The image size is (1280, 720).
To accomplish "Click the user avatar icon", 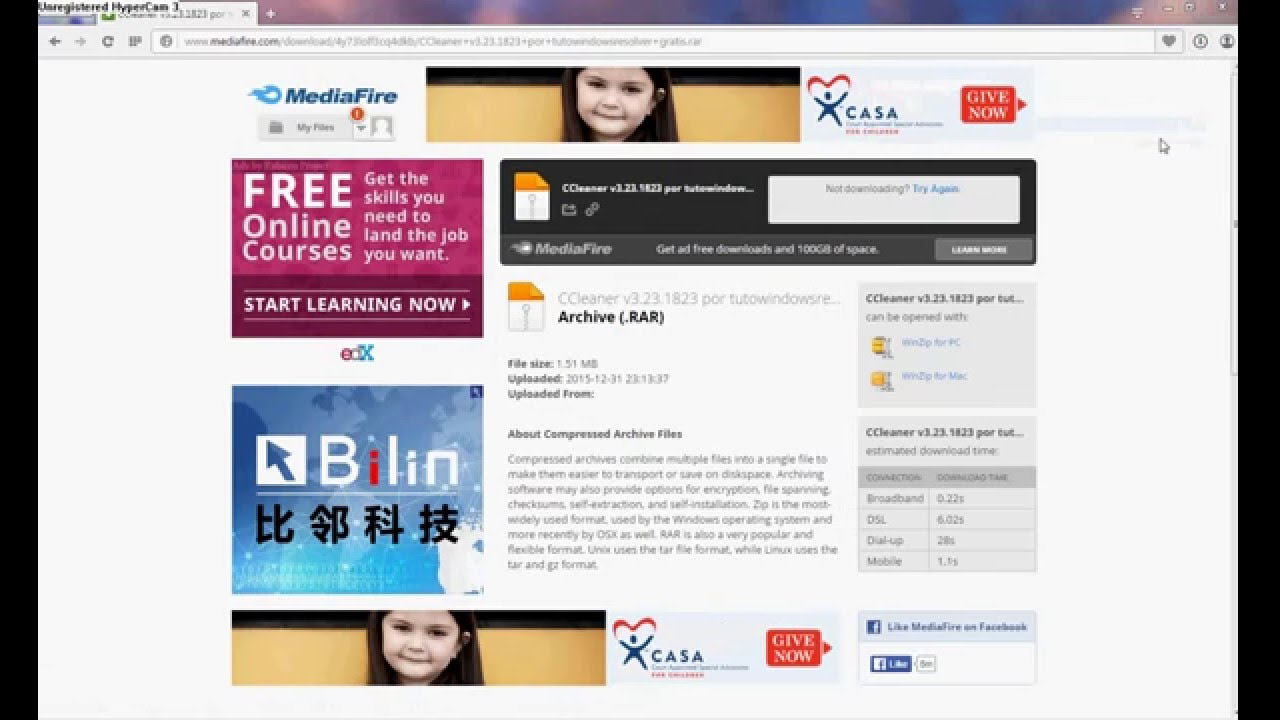I will tap(381, 127).
